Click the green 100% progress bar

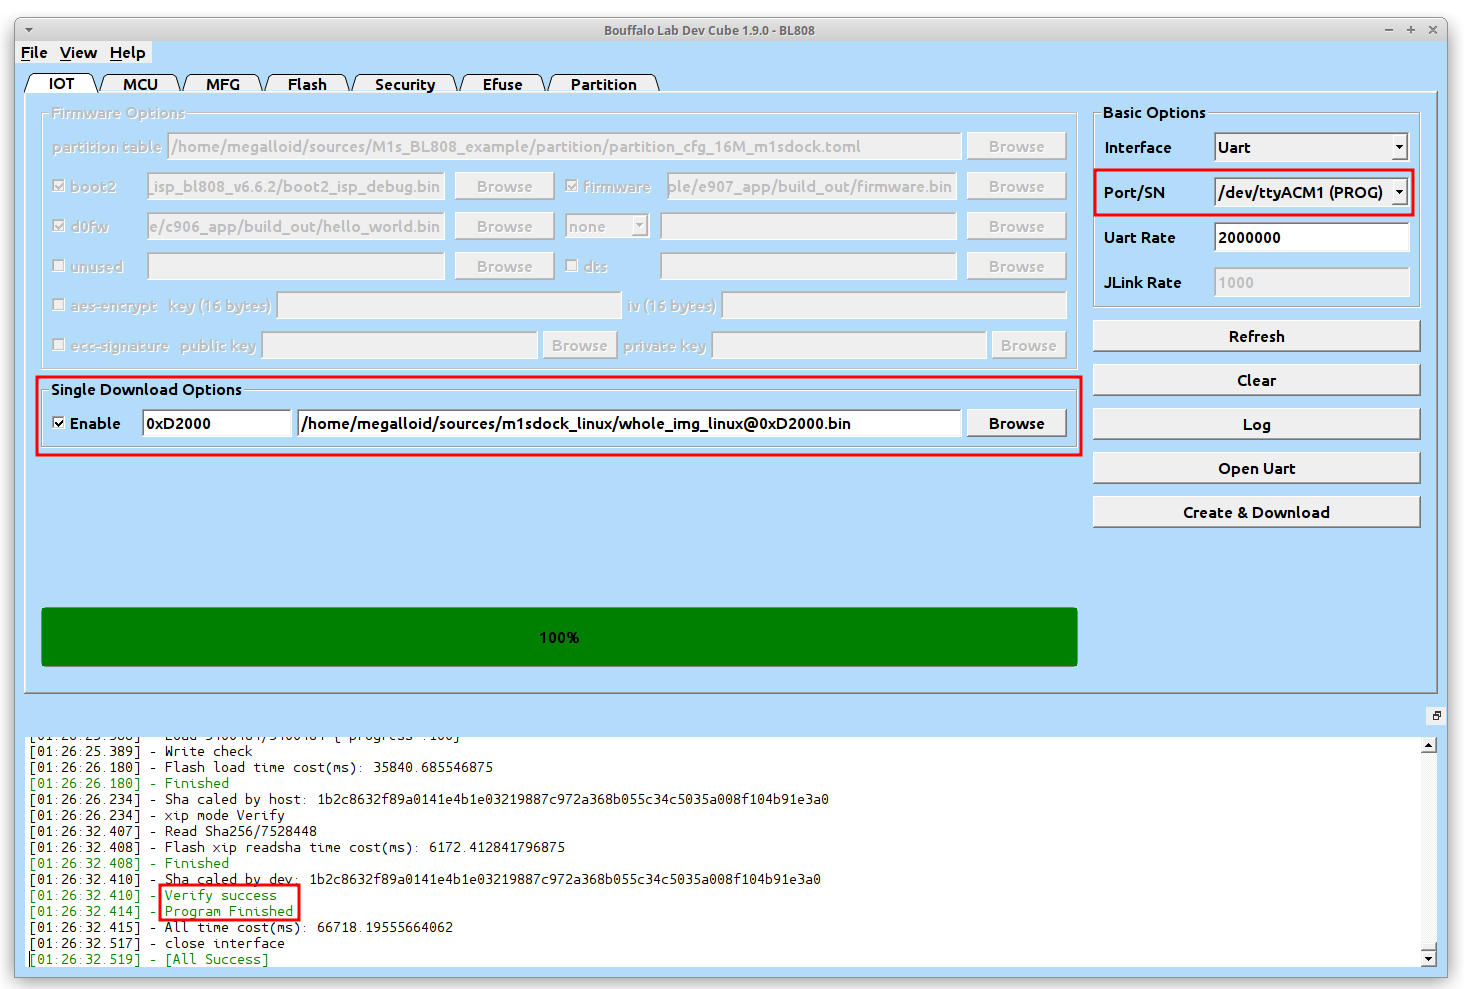tap(559, 637)
